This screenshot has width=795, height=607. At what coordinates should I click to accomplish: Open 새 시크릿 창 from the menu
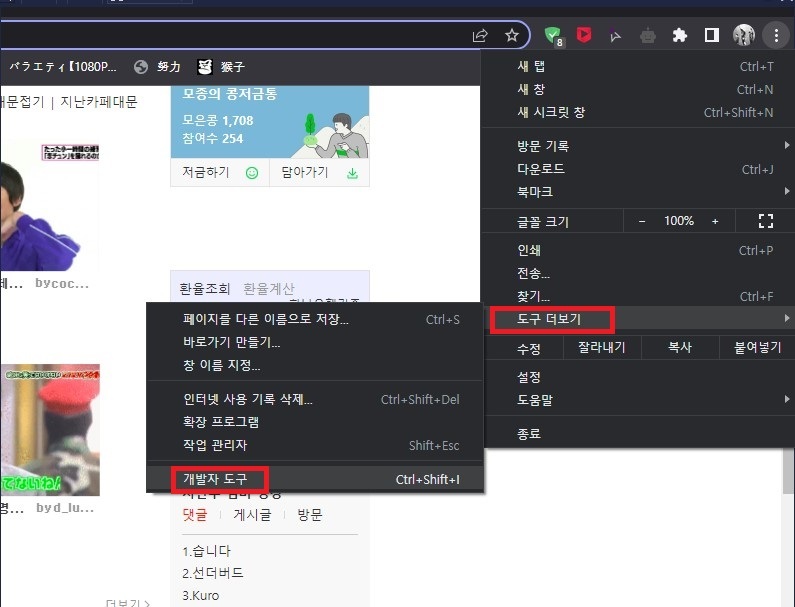pos(639,112)
